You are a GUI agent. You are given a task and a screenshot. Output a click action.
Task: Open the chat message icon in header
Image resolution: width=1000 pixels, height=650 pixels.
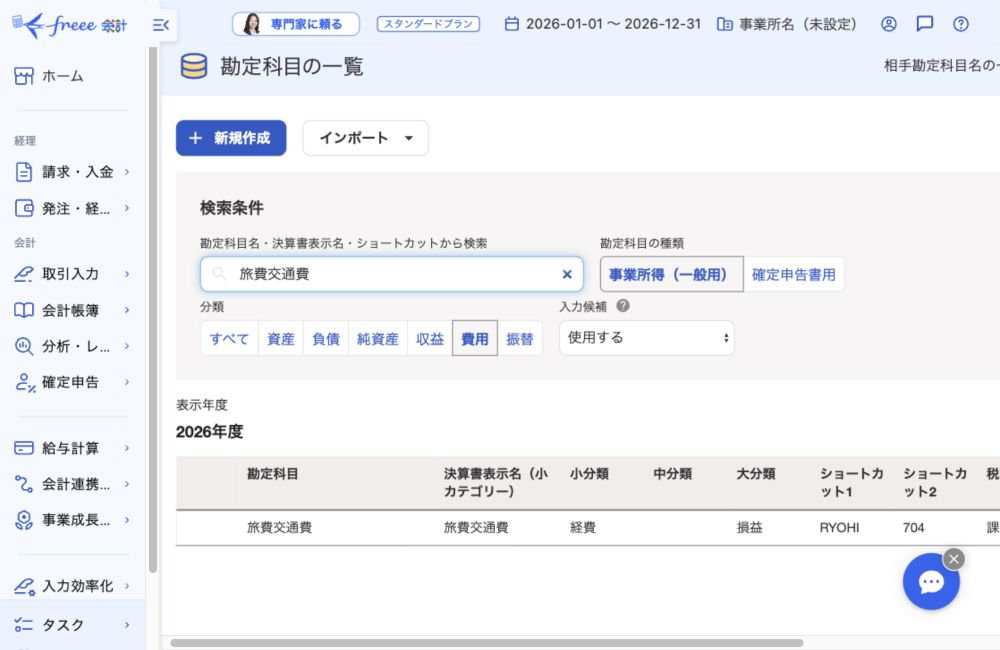click(x=924, y=24)
